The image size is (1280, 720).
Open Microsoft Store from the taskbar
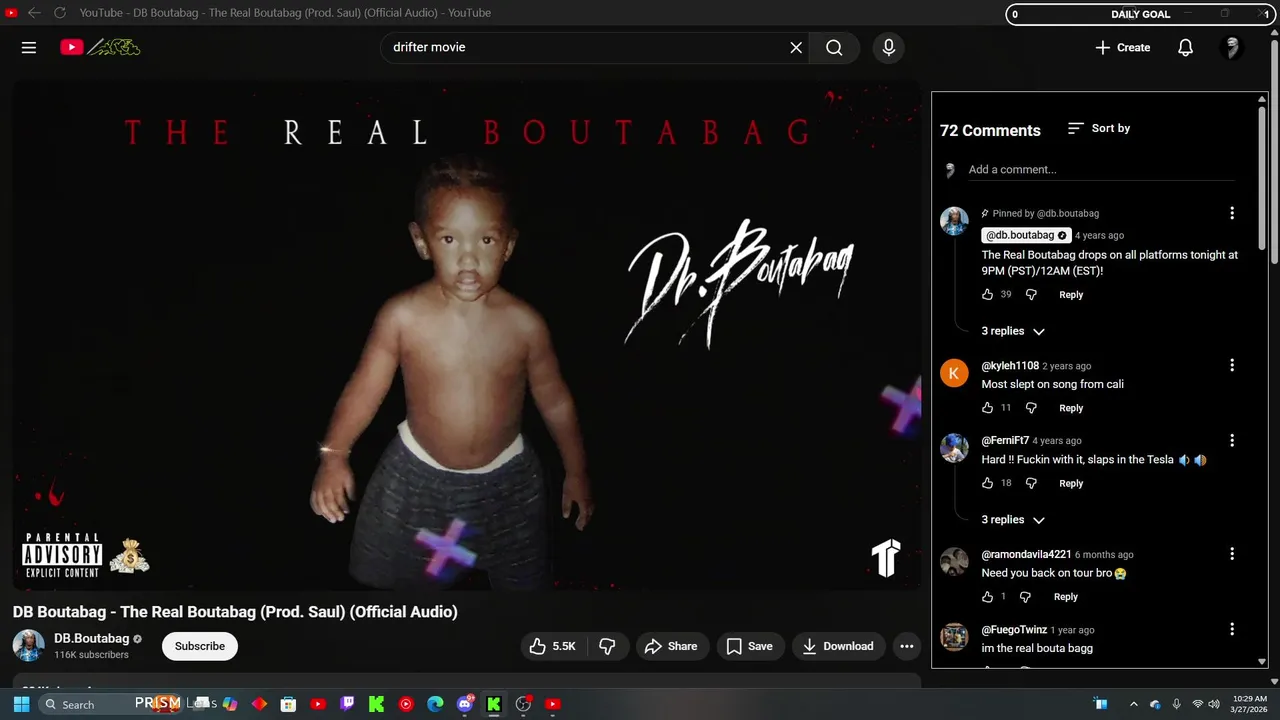click(288, 704)
